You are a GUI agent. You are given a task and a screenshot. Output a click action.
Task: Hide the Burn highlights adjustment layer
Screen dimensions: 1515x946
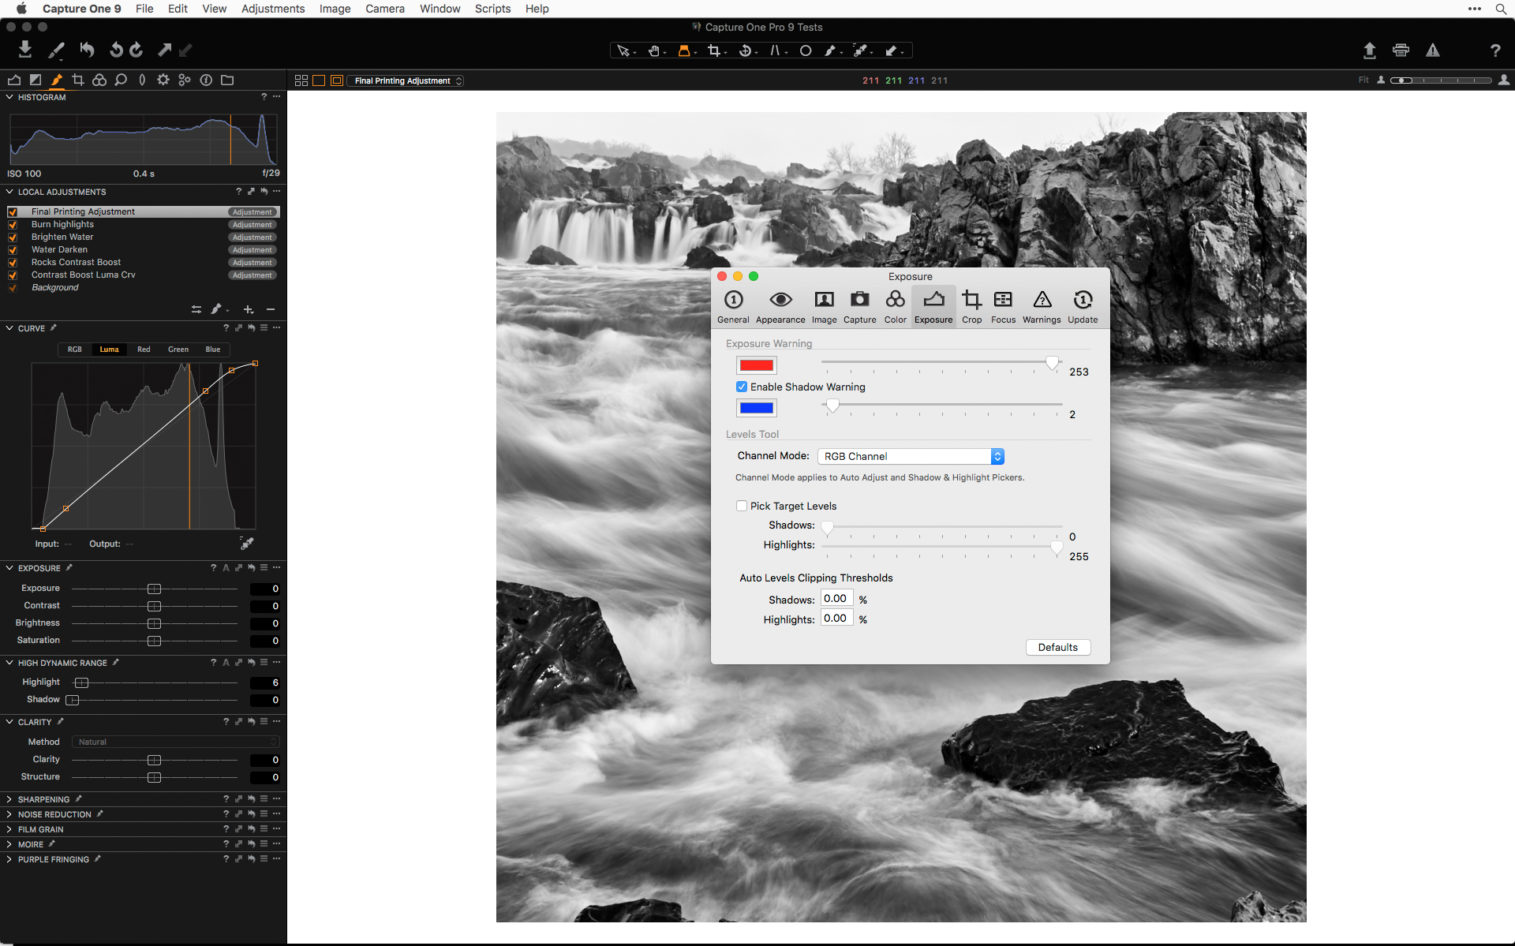tap(12, 224)
